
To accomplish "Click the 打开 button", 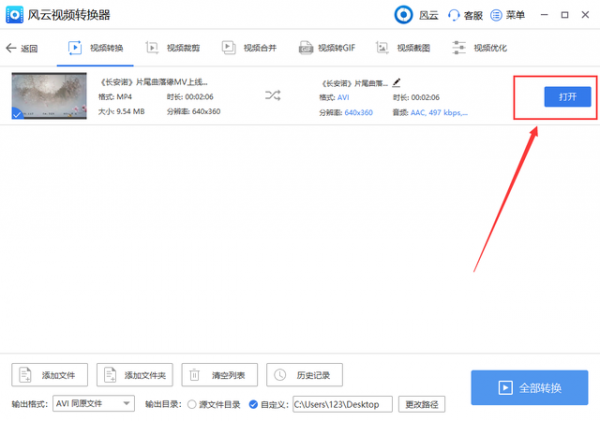I will click(x=567, y=97).
